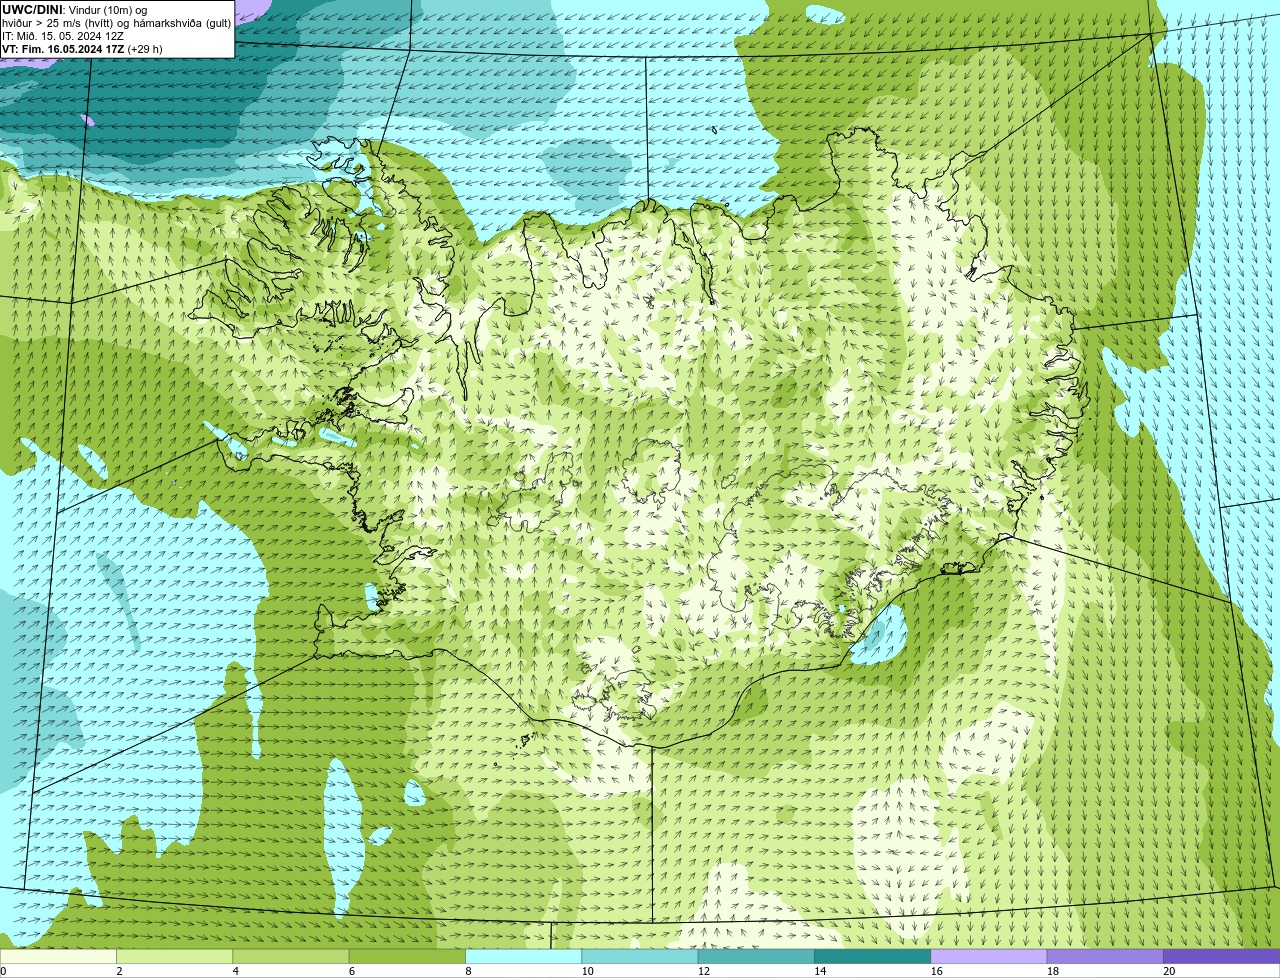1280x978 pixels.
Task: Click the "0" label on the color scale
Action: 4,971
